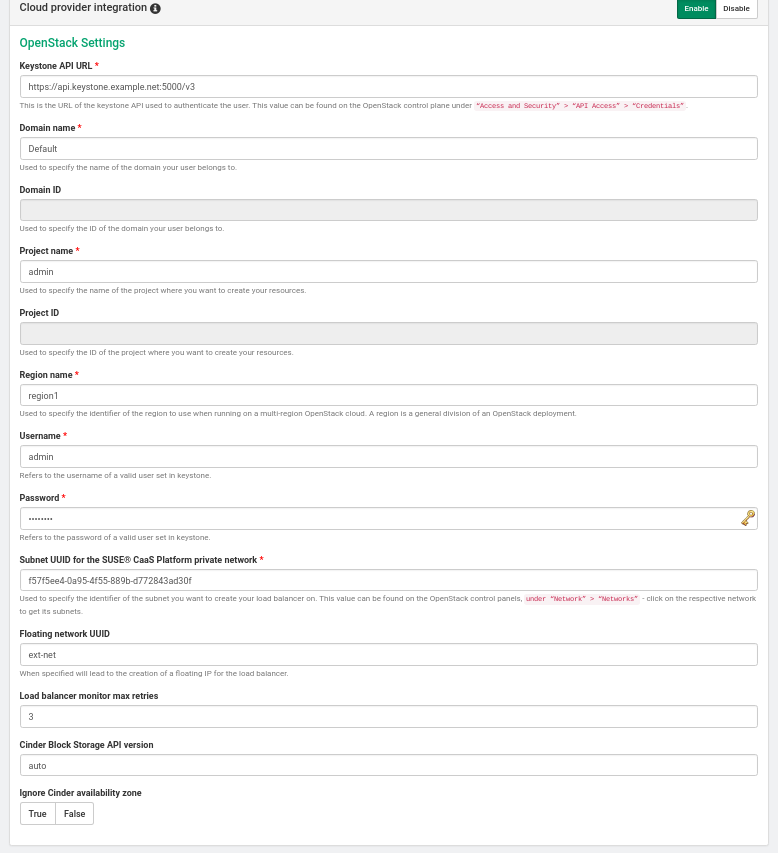Click Load balancer monitor max retries field

coord(388,717)
